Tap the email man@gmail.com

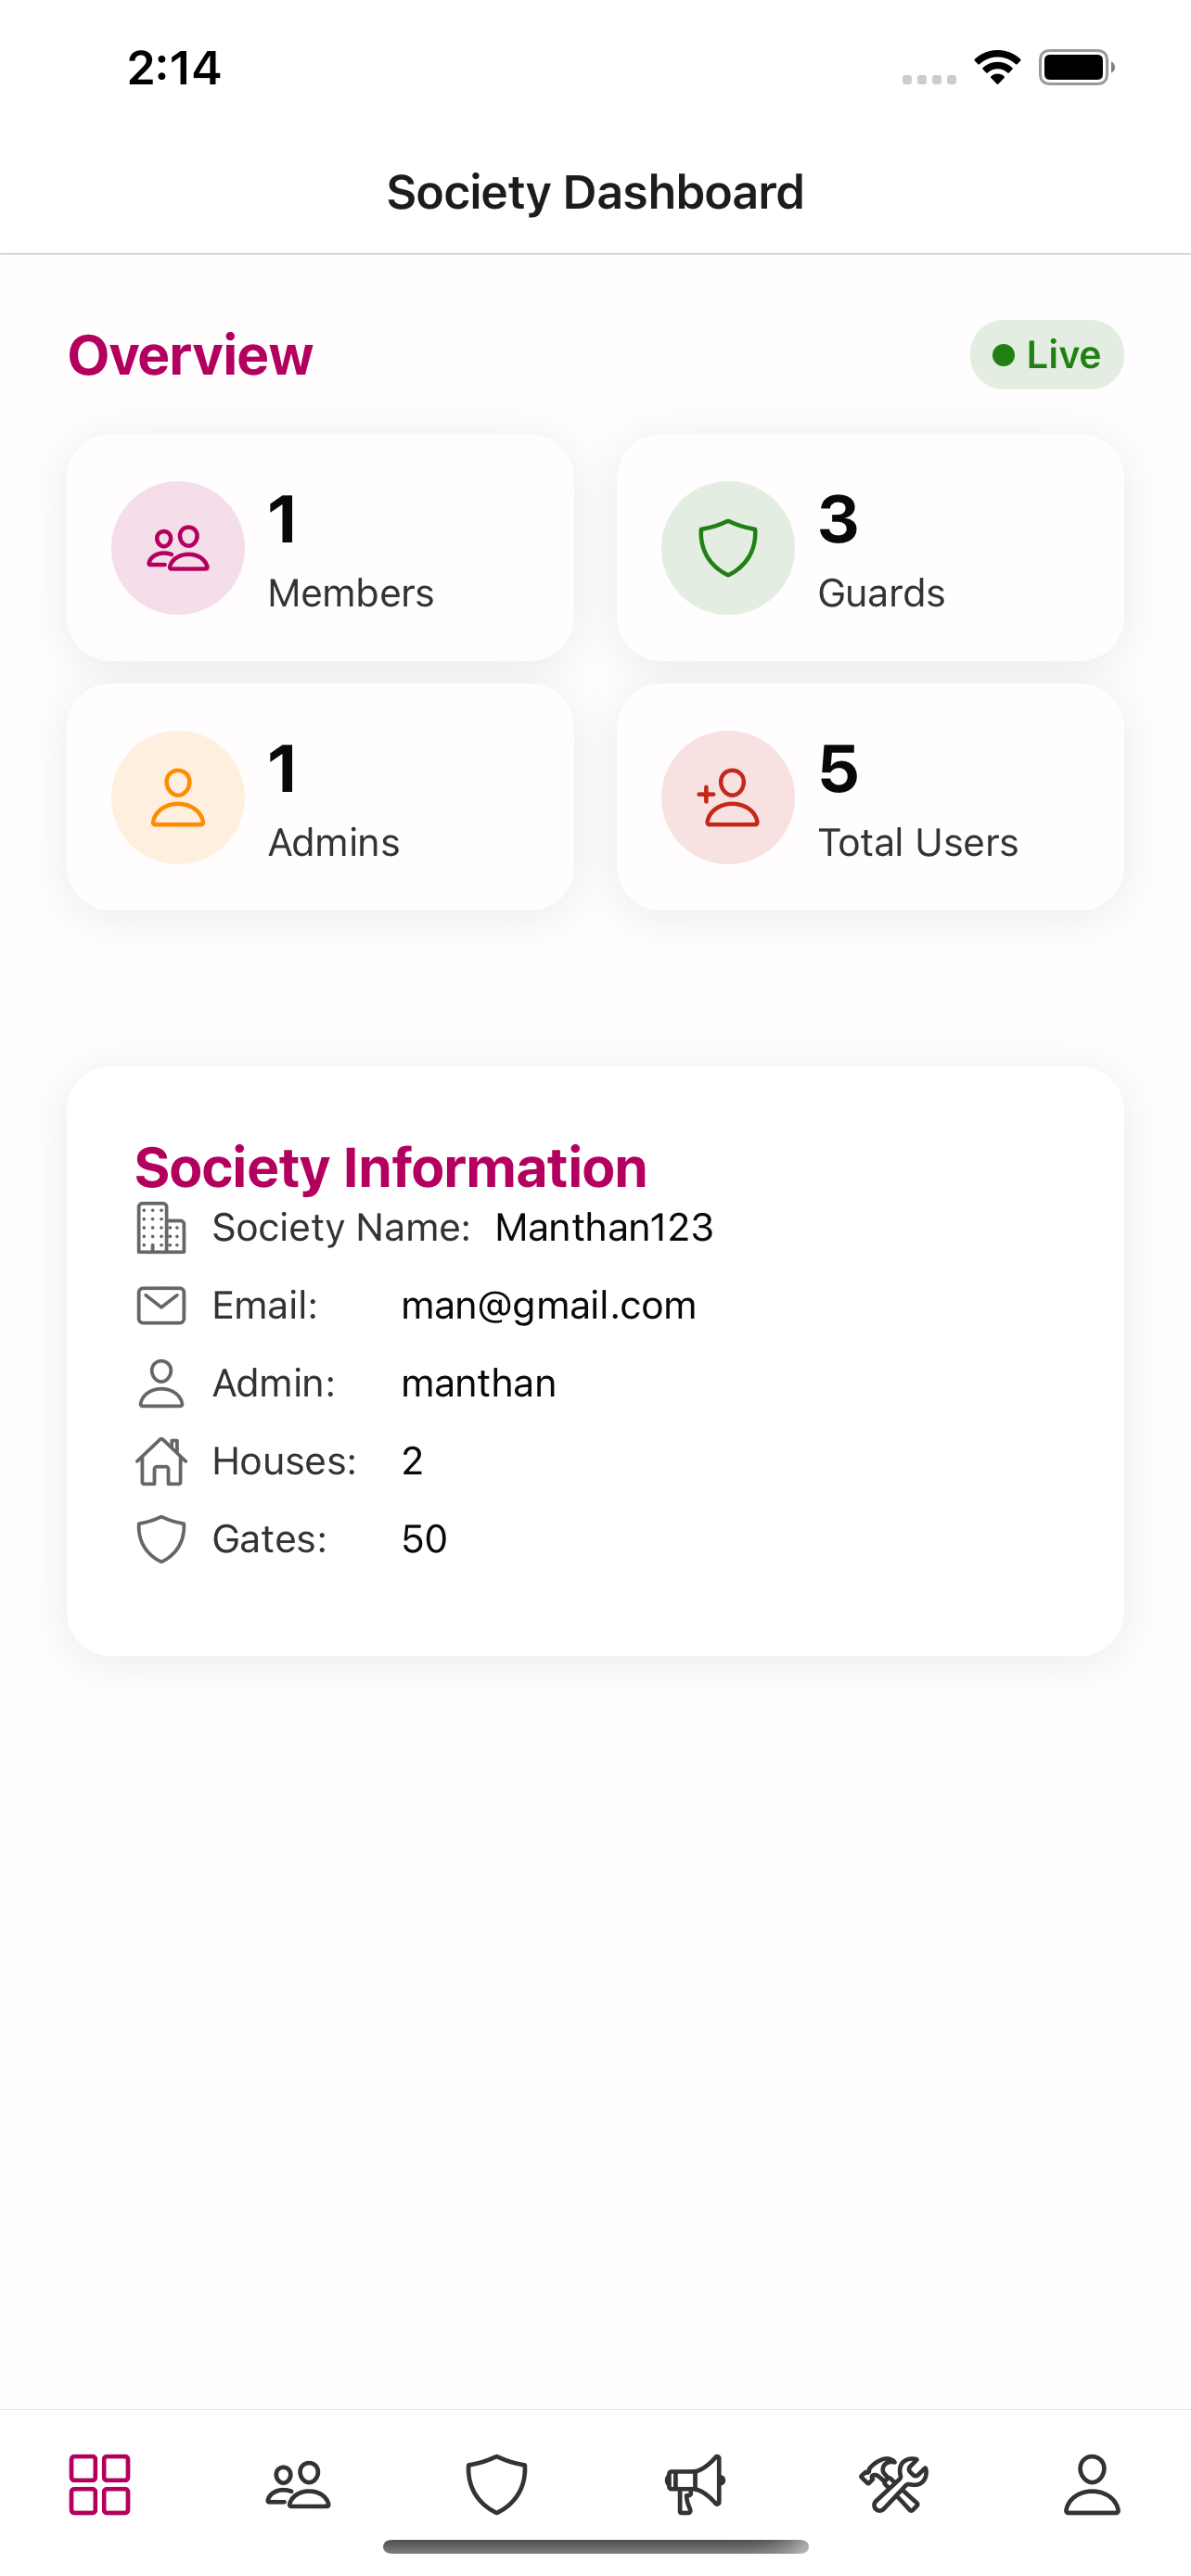[548, 1305]
